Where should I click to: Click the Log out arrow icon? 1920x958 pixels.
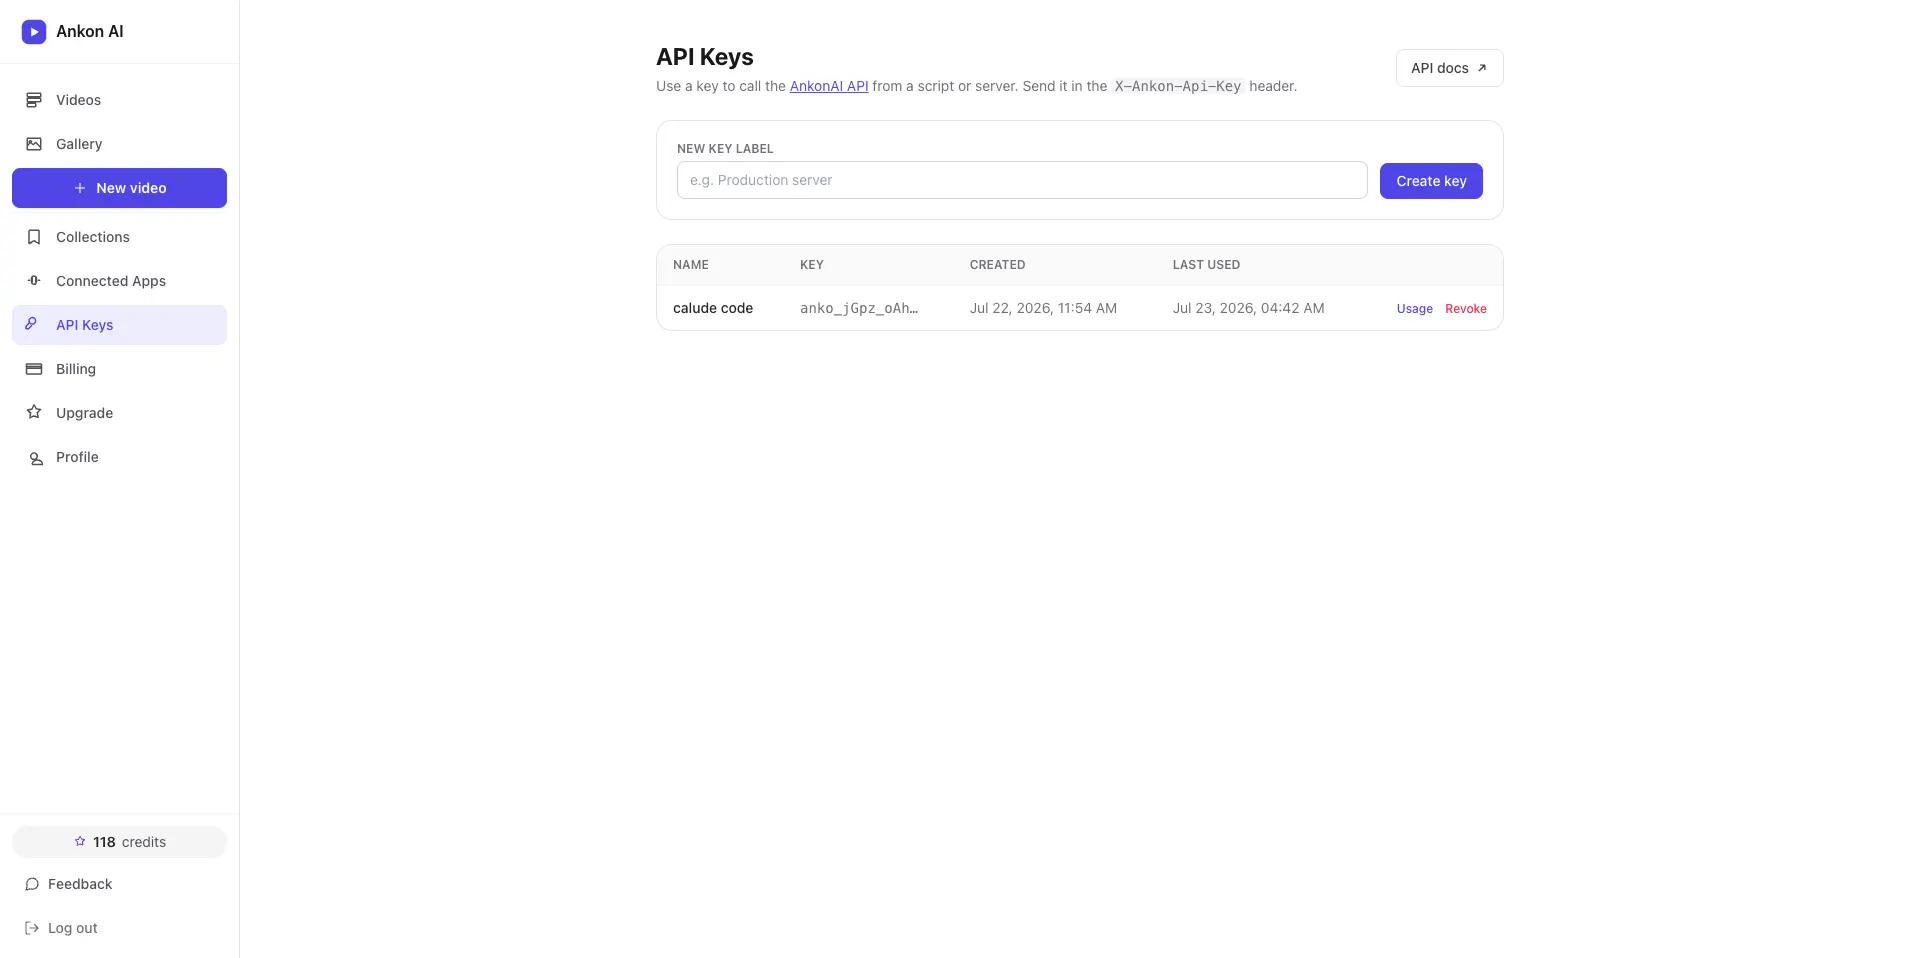(32, 928)
